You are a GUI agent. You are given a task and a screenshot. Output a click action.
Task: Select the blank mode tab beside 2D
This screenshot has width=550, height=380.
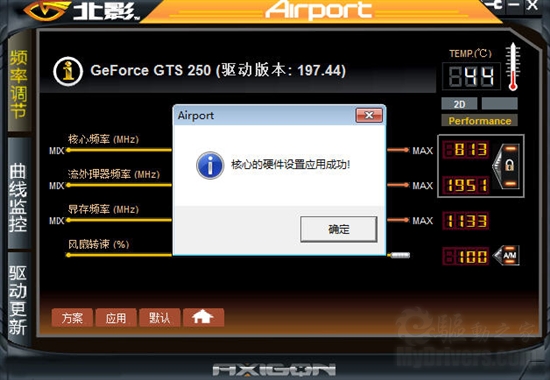tap(499, 104)
